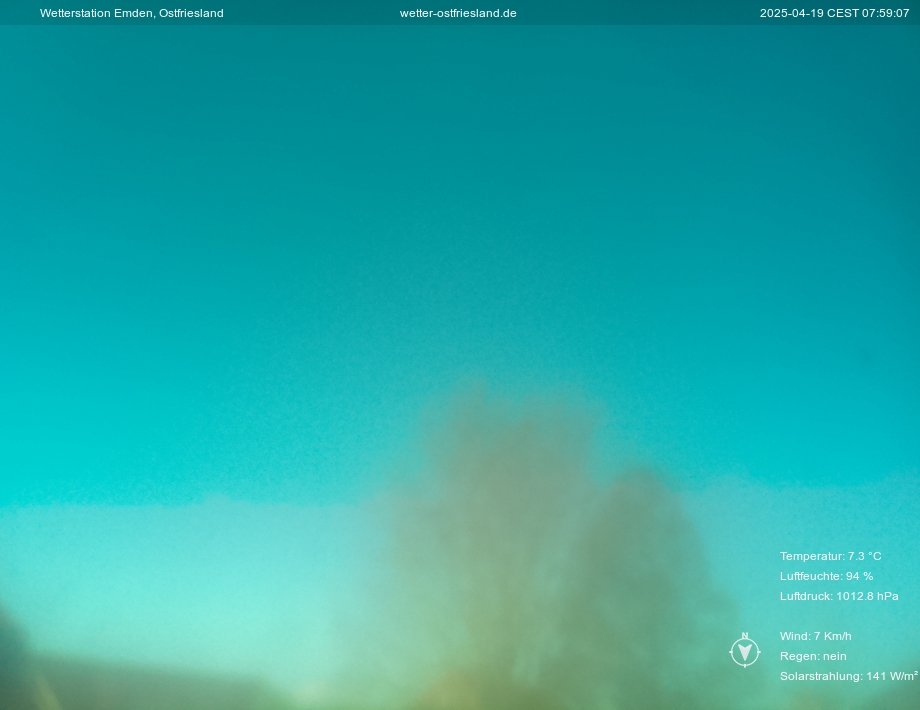The height and width of the screenshot is (710, 920).
Task: Click the 'Wind: 7 Km/h' reading
Action: [816, 636]
